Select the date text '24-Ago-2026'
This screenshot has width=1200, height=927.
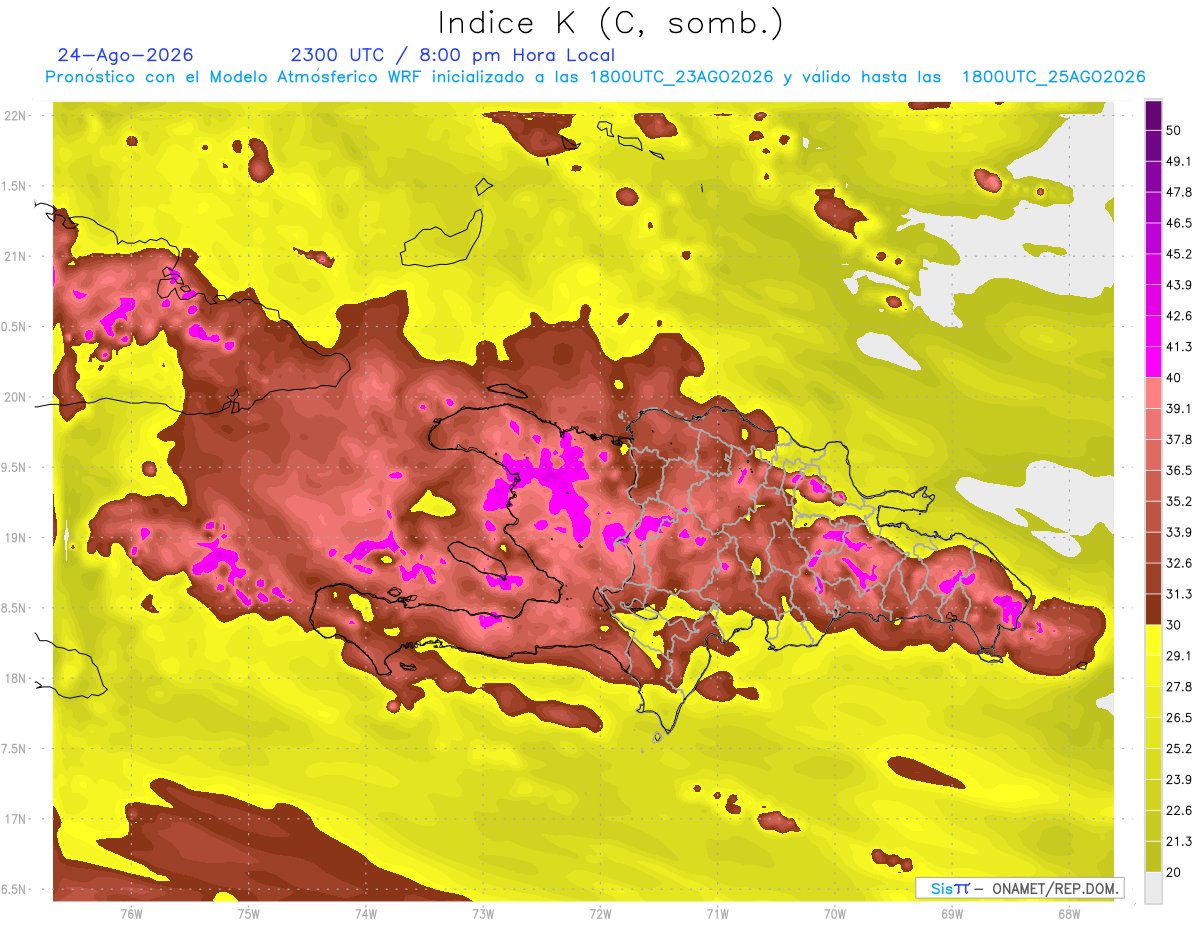(126, 55)
